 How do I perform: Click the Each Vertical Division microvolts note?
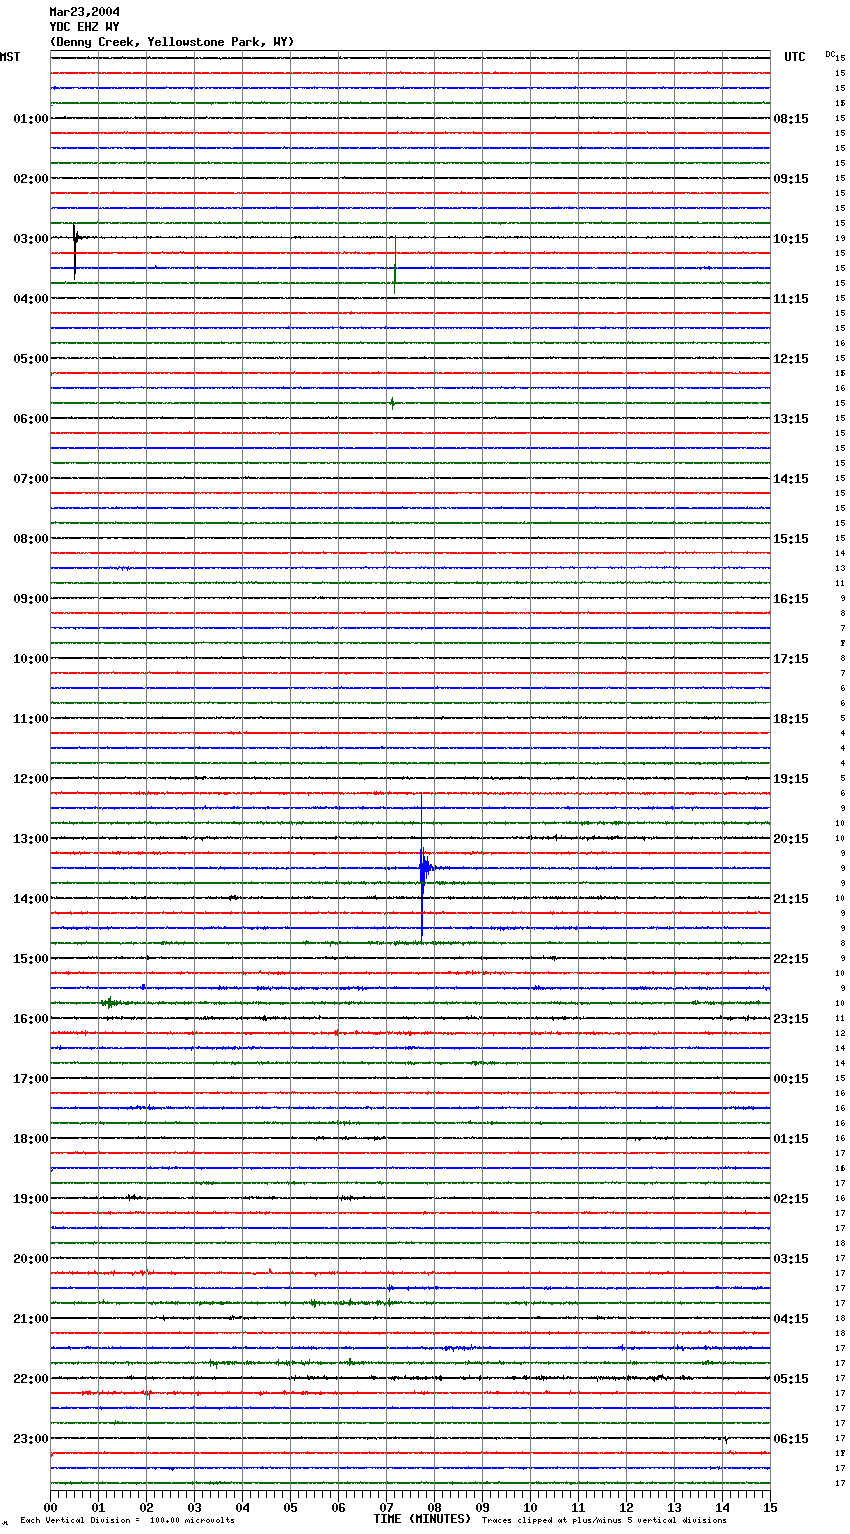click(127, 1521)
